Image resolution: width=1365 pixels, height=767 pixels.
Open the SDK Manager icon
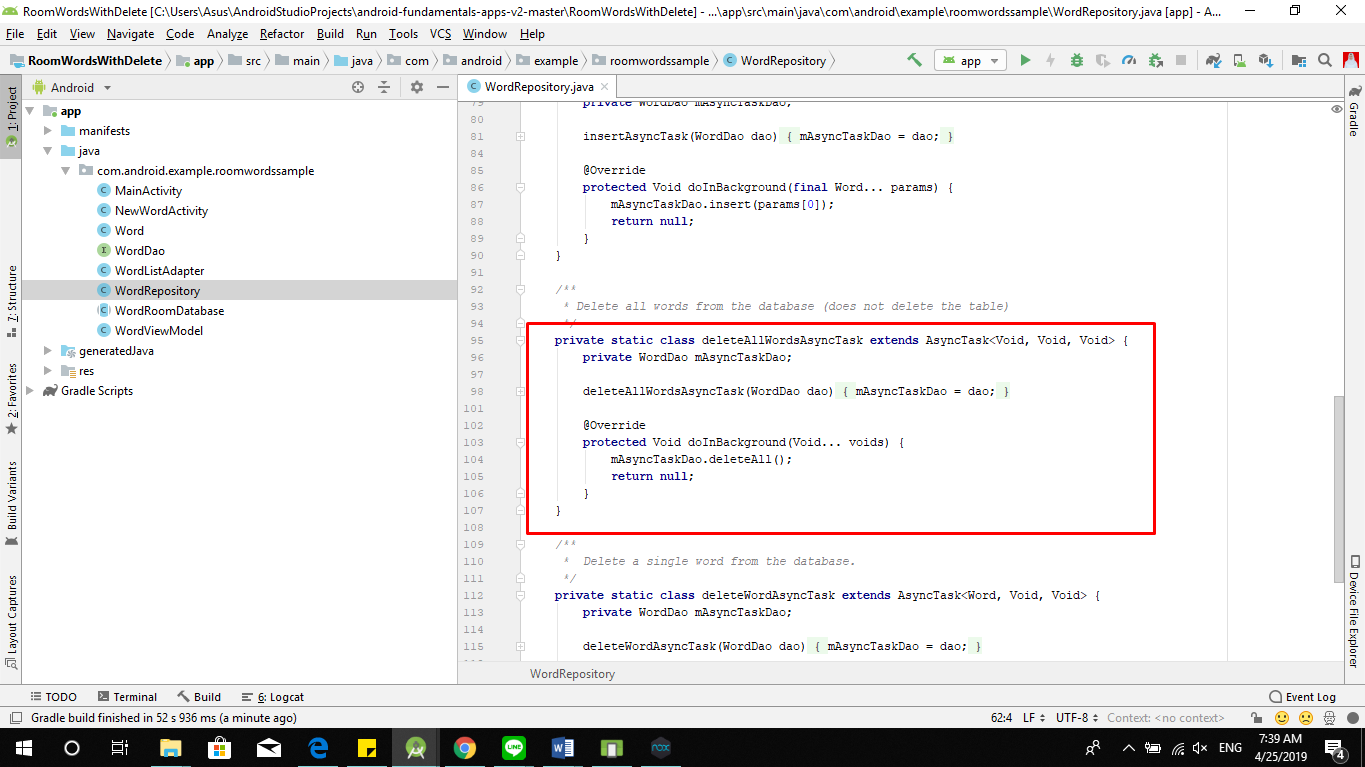click(1267, 60)
